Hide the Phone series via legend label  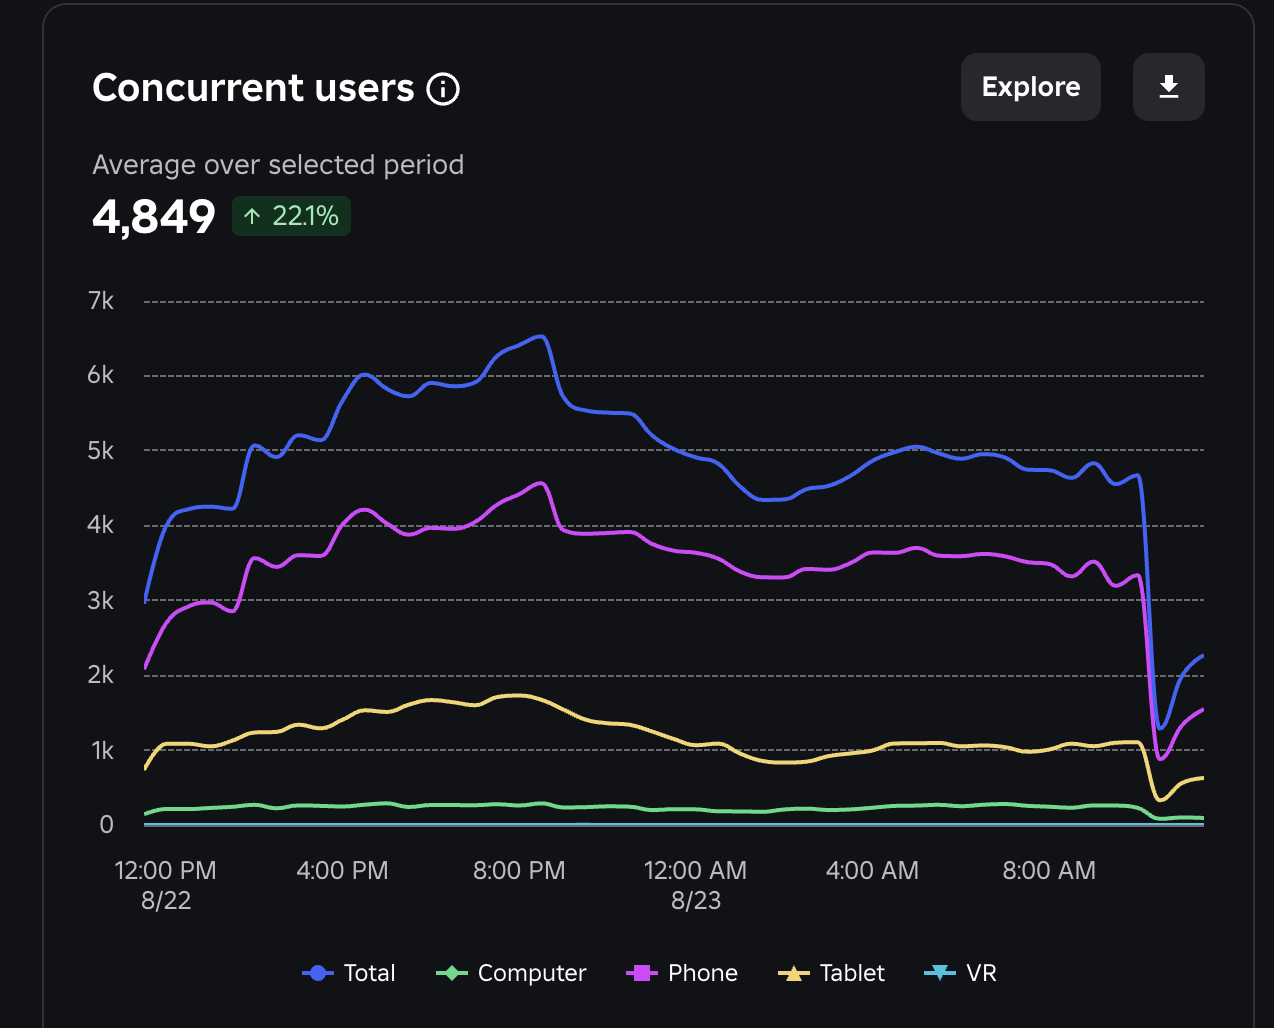click(702, 973)
